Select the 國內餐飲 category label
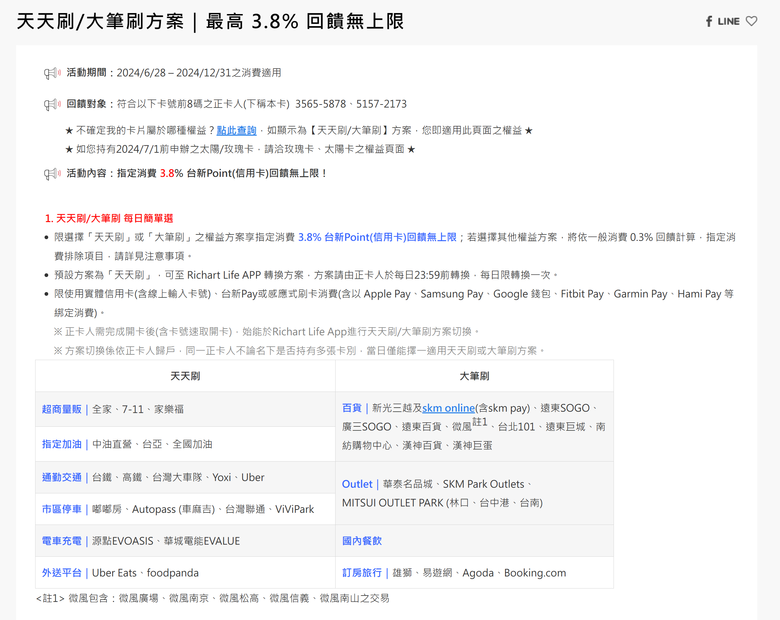This screenshot has height=620, width=780. (x=362, y=541)
